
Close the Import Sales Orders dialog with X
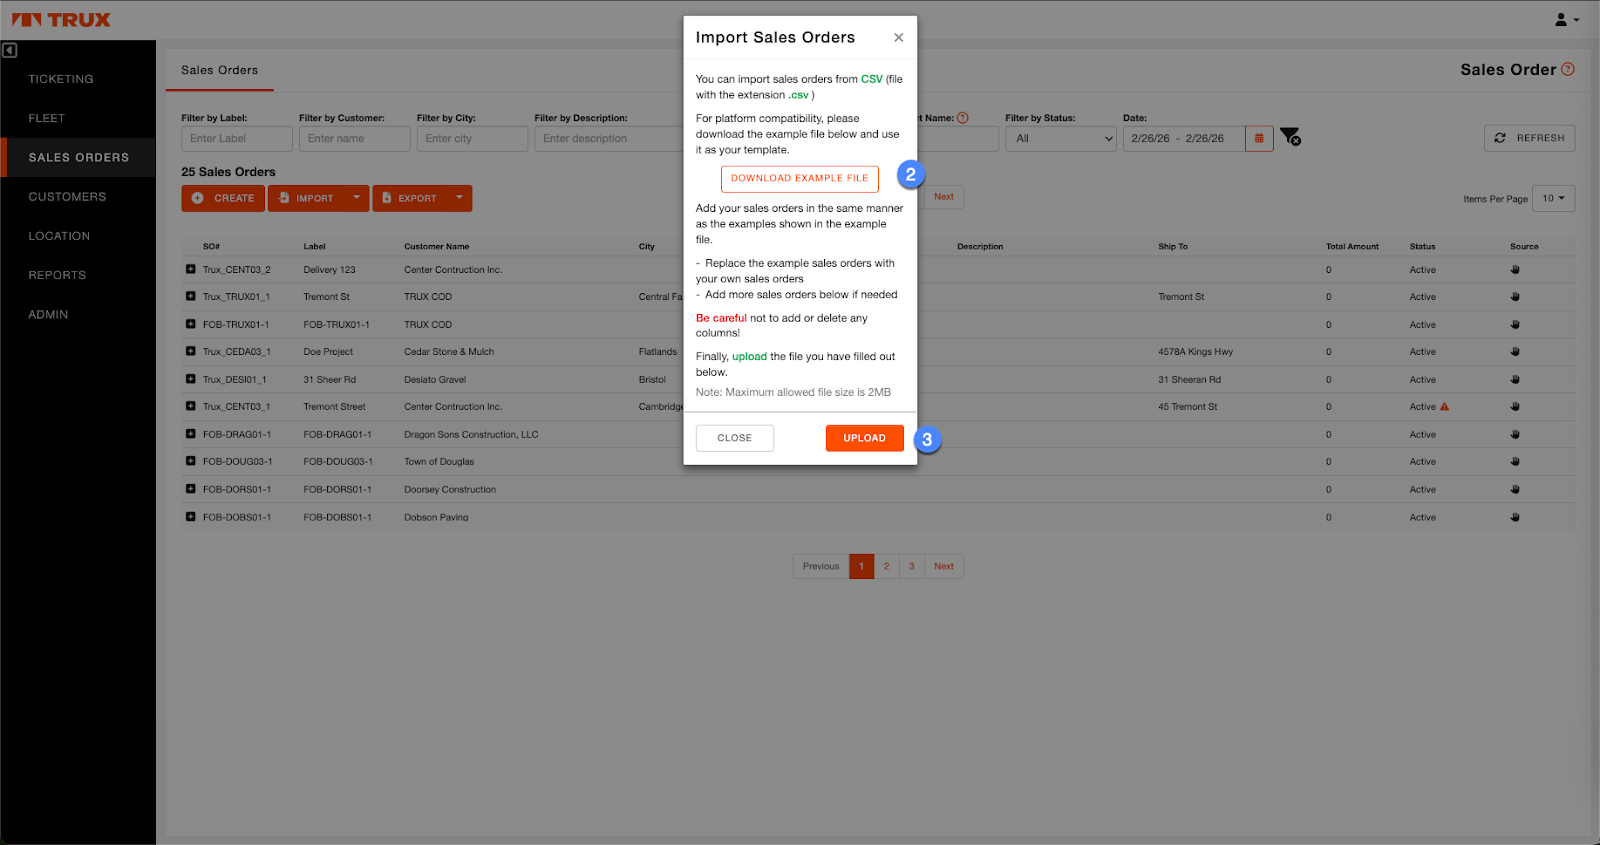point(898,38)
